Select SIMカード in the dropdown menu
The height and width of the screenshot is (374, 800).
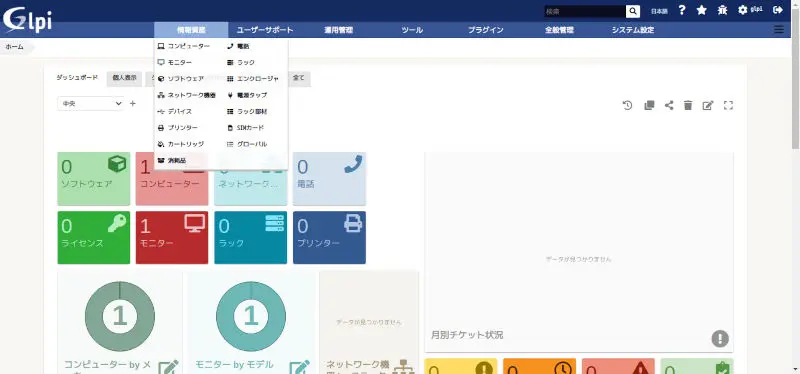[245, 128]
